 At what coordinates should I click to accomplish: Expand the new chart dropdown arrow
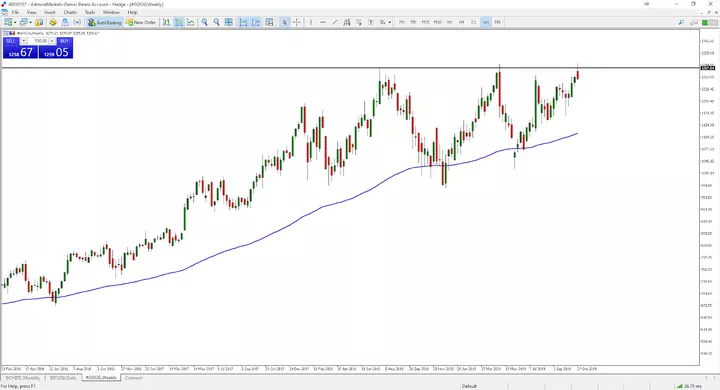(x=15, y=22)
